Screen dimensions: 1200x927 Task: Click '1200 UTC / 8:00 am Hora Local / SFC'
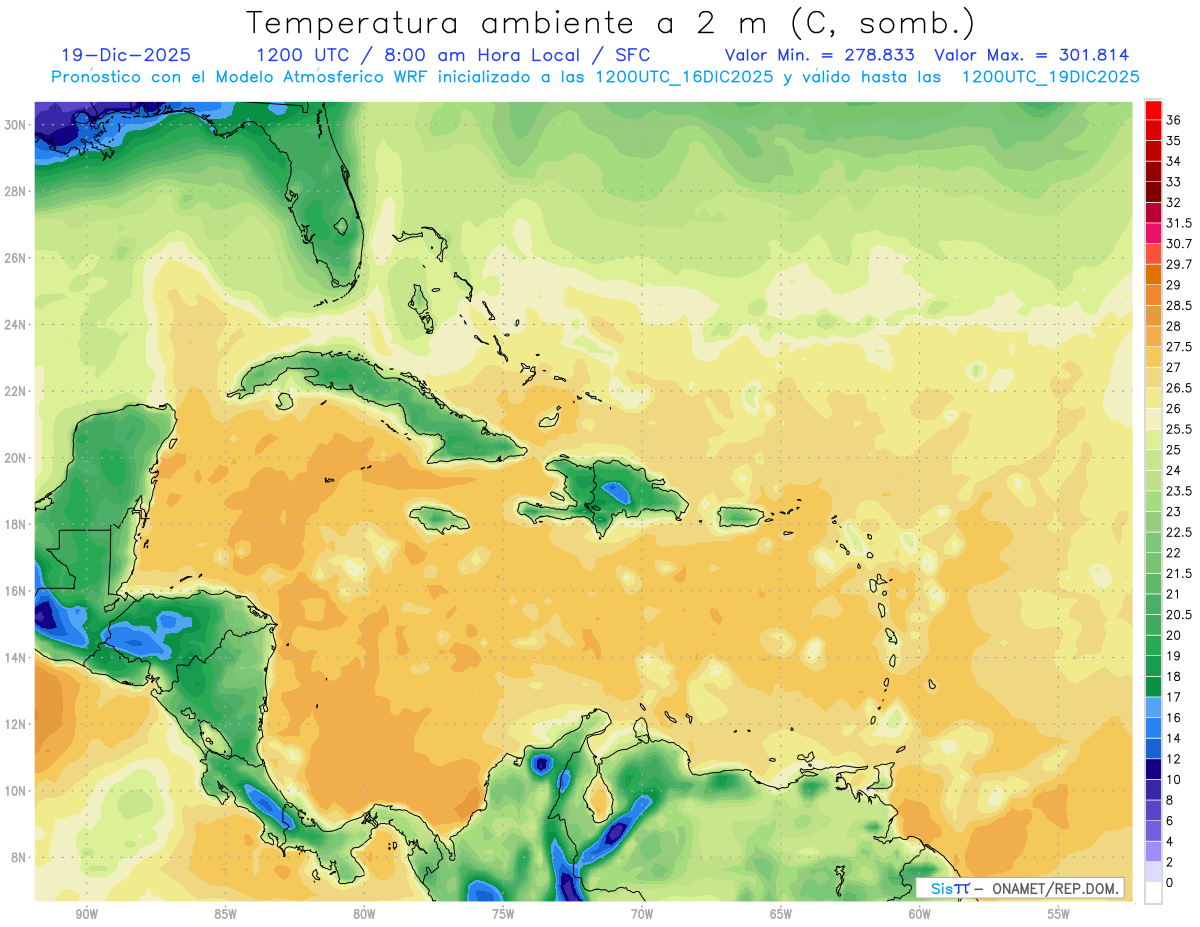tap(453, 56)
